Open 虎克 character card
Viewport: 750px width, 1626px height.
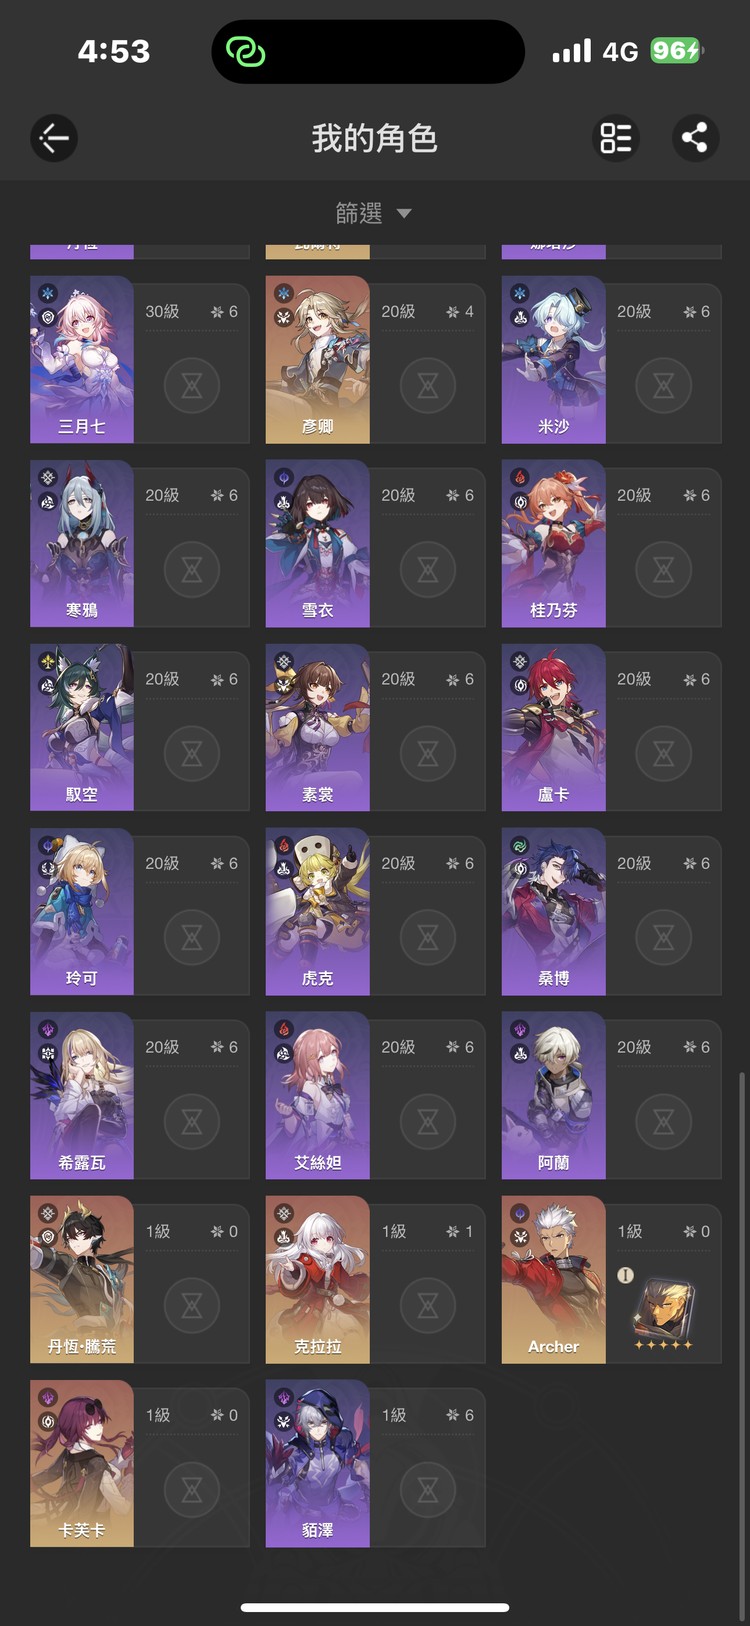pyautogui.click(x=376, y=912)
